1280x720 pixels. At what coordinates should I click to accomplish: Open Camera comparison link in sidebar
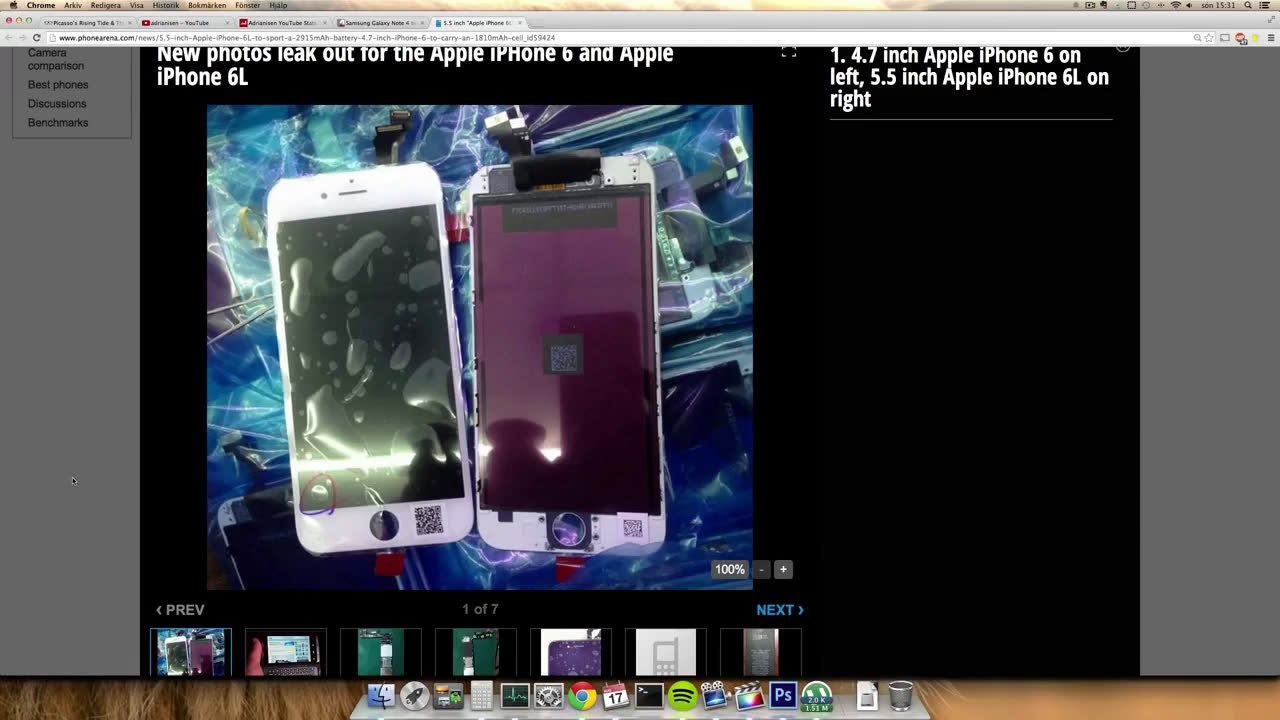click(56, 59)
